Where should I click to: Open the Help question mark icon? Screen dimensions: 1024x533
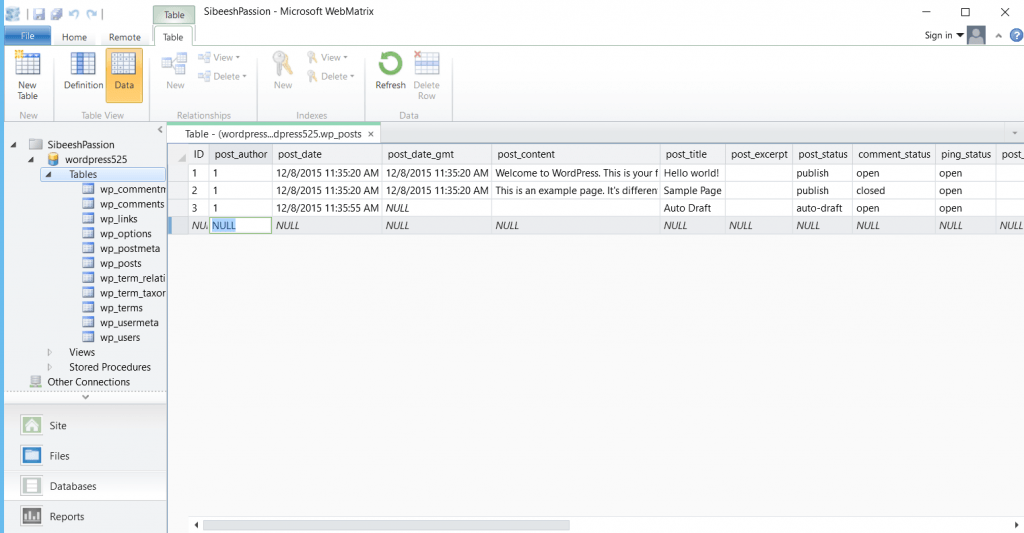pos(1016,35)
